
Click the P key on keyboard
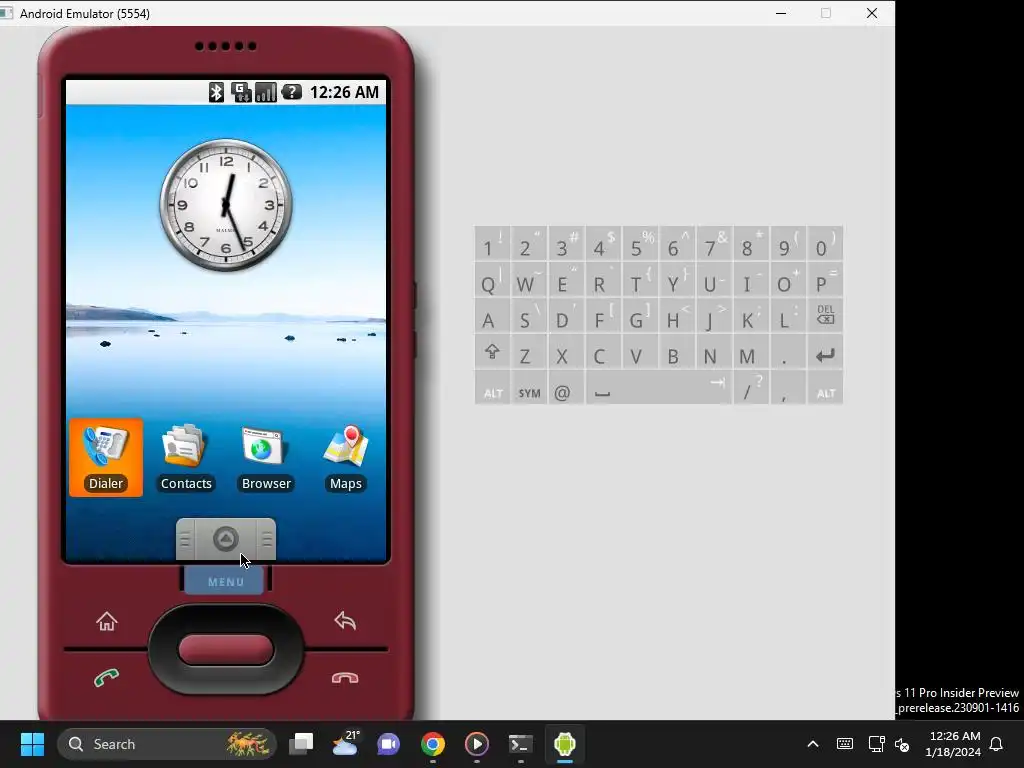click(x=825, y=280)
